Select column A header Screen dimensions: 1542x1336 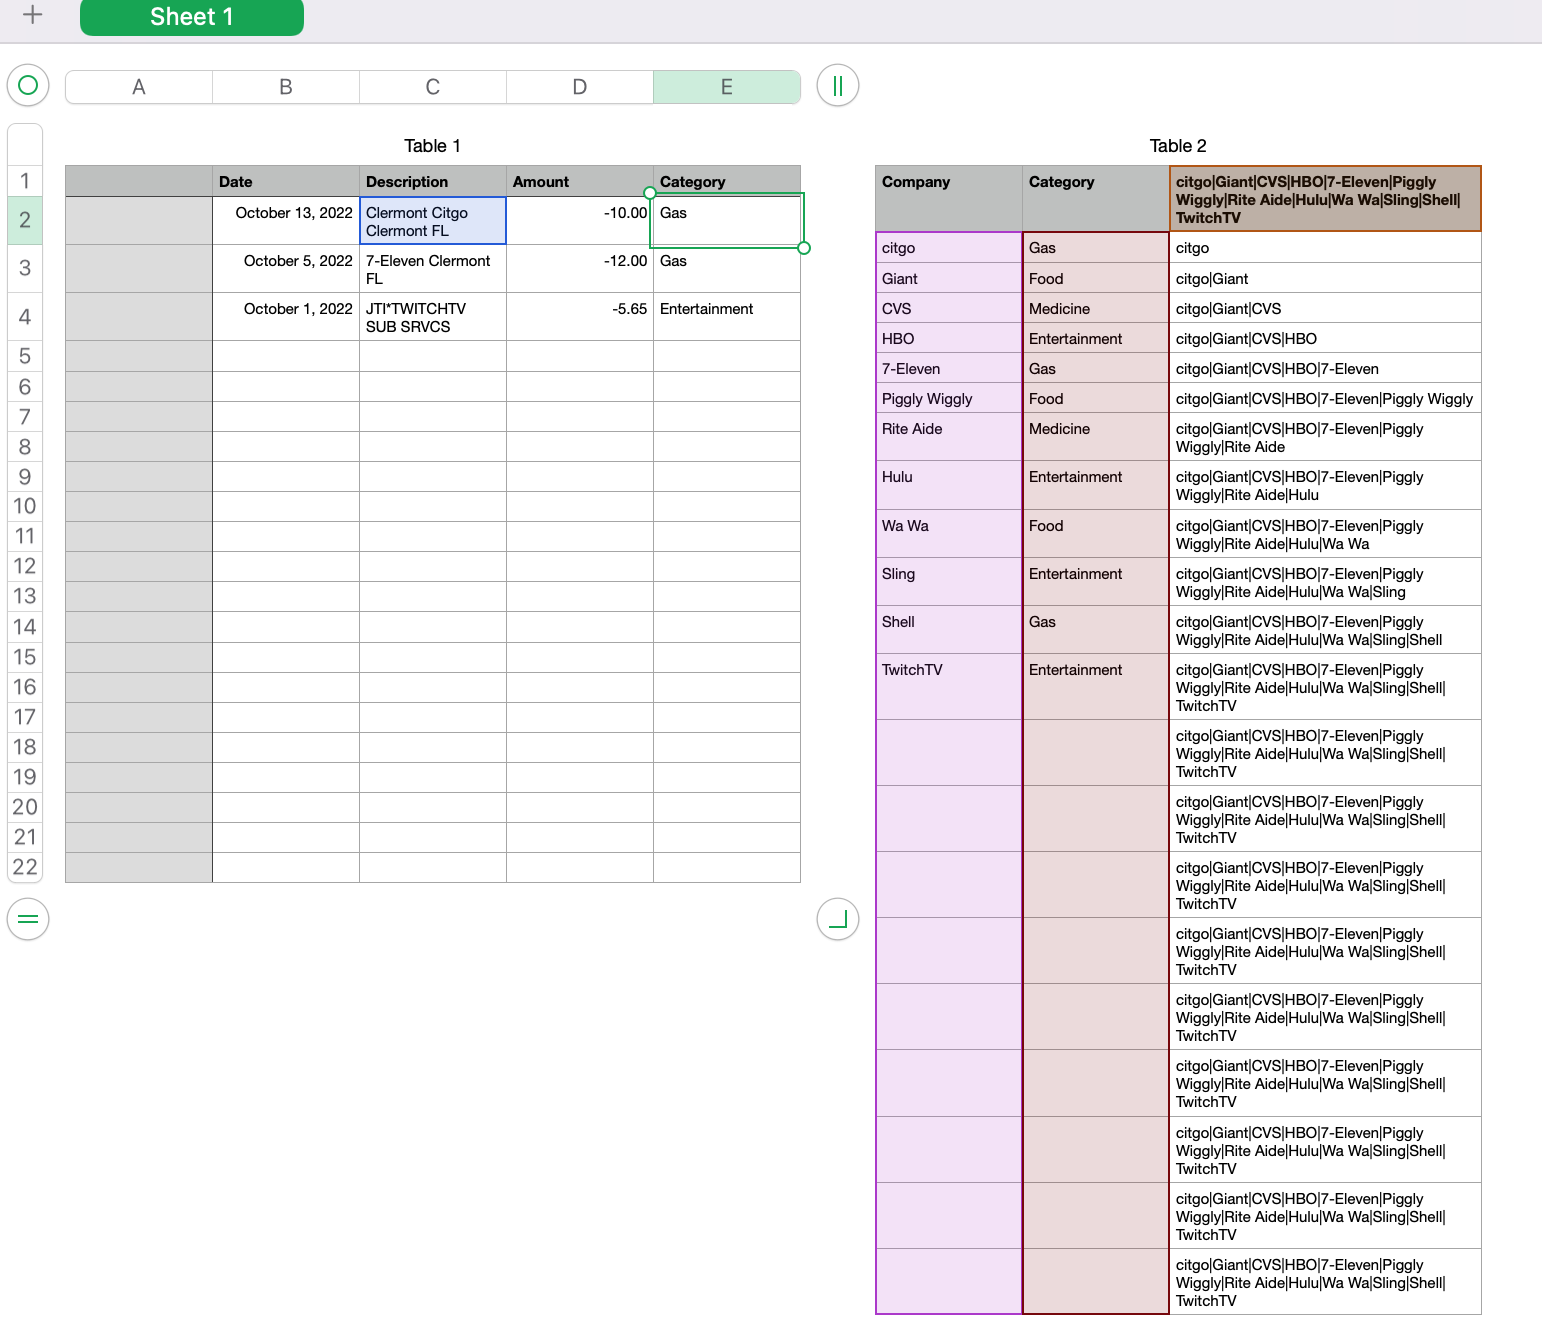(x=139, y=87)
